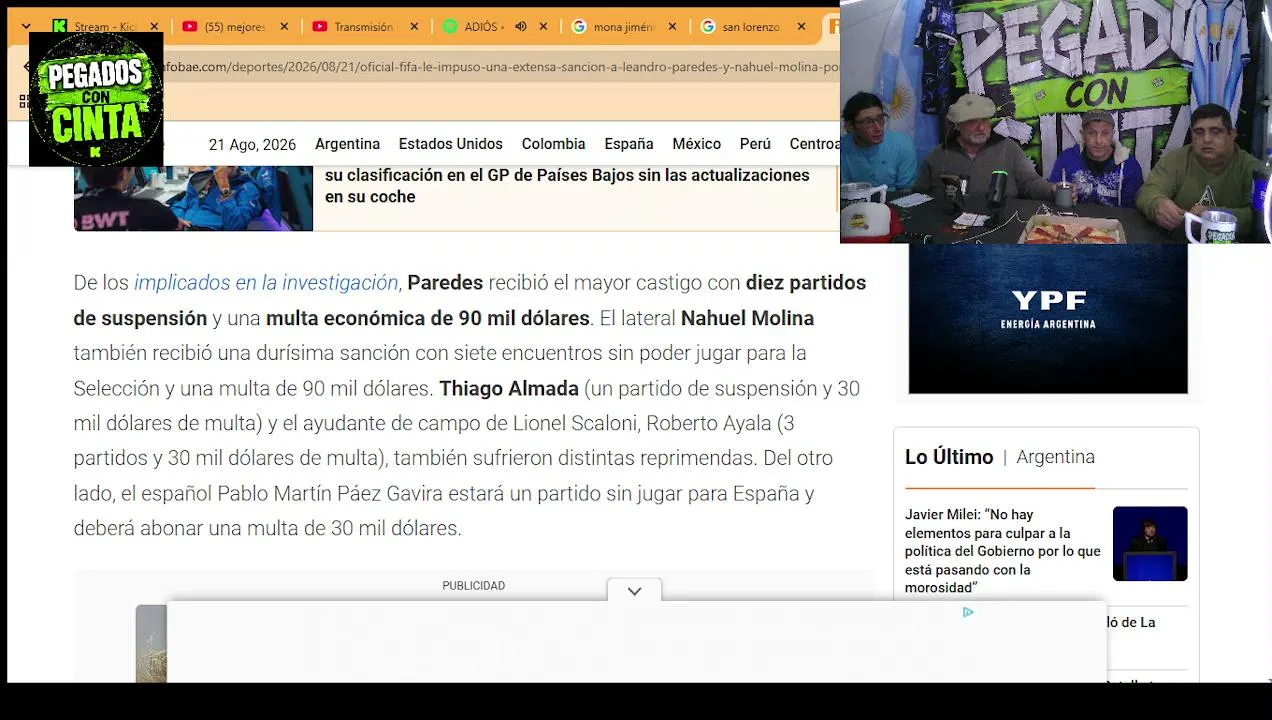
Task: Click the AdChoices triangle icon on ad
Action: (968, 612)
